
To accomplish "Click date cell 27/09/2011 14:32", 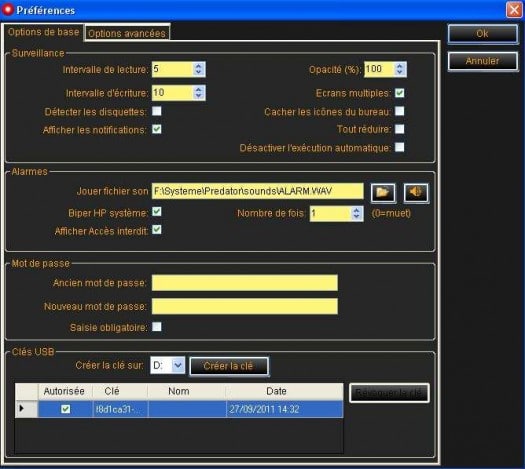I will click(x=285, y=409).
